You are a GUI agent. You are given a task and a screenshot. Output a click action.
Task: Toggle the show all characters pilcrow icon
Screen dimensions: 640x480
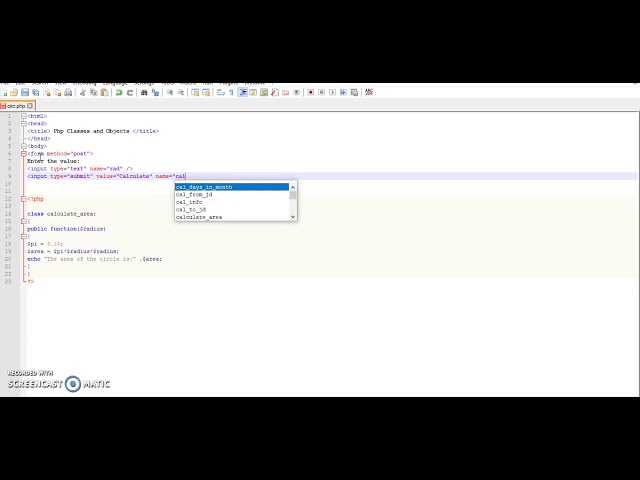(231, 93)
